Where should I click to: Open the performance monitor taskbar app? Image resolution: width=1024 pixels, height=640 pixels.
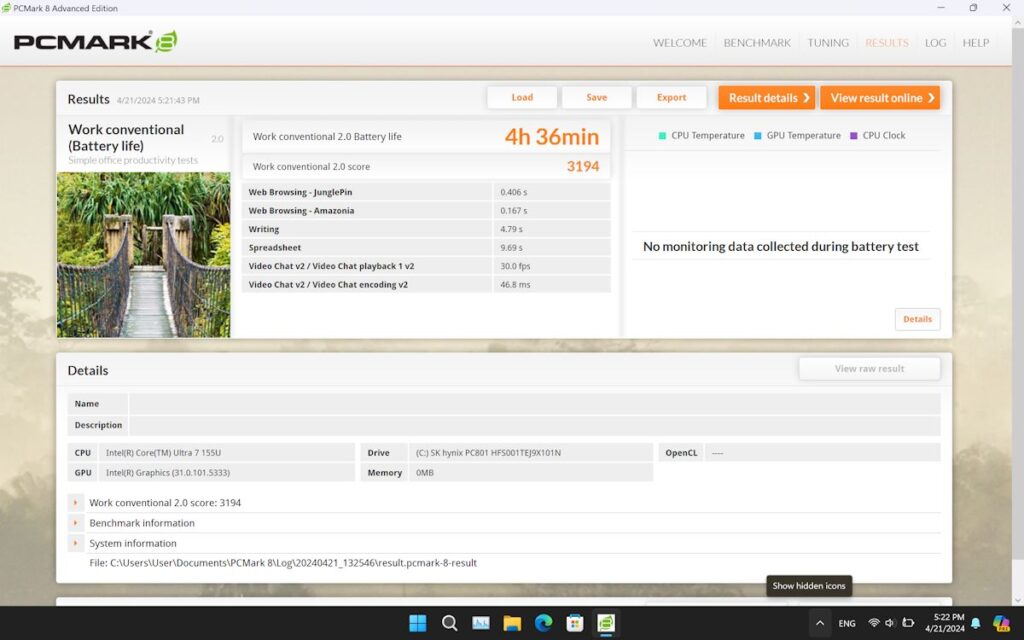click(x=481, y=623)
